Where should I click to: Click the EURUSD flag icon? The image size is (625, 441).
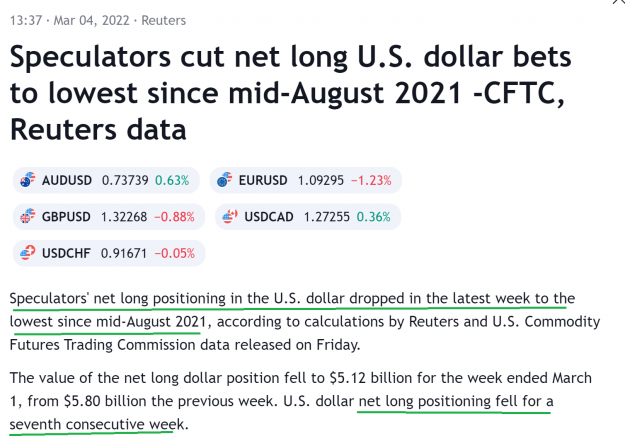(x=224, y=180)
